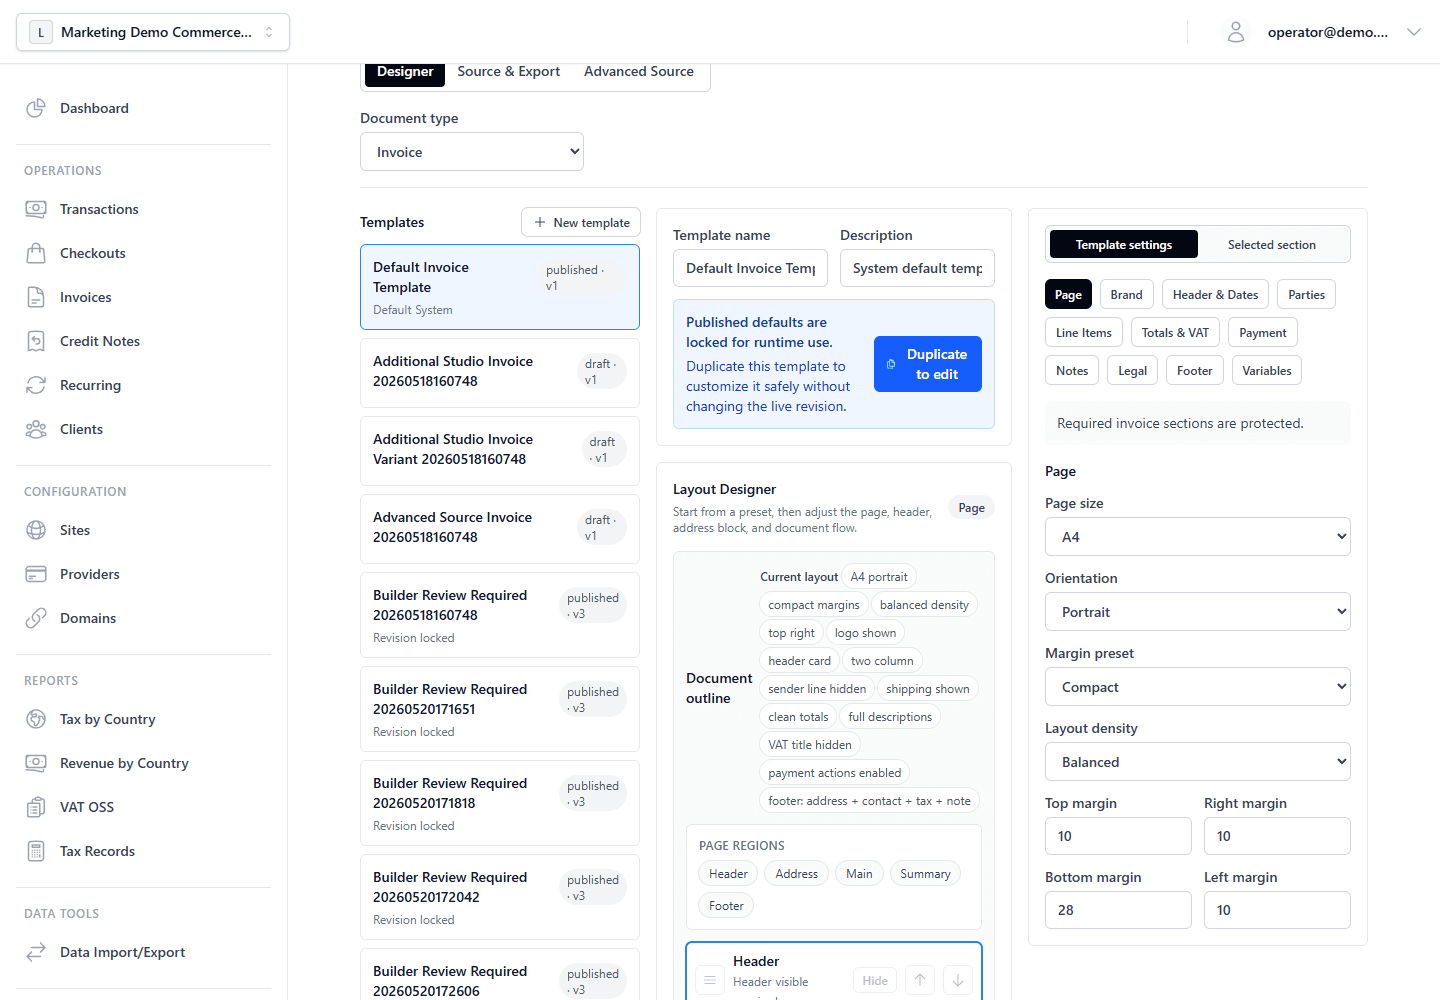This screenshot has height=1000, width=1440.
Task: Open the Page size A4 dropdown
Action: click(1198, 537)
